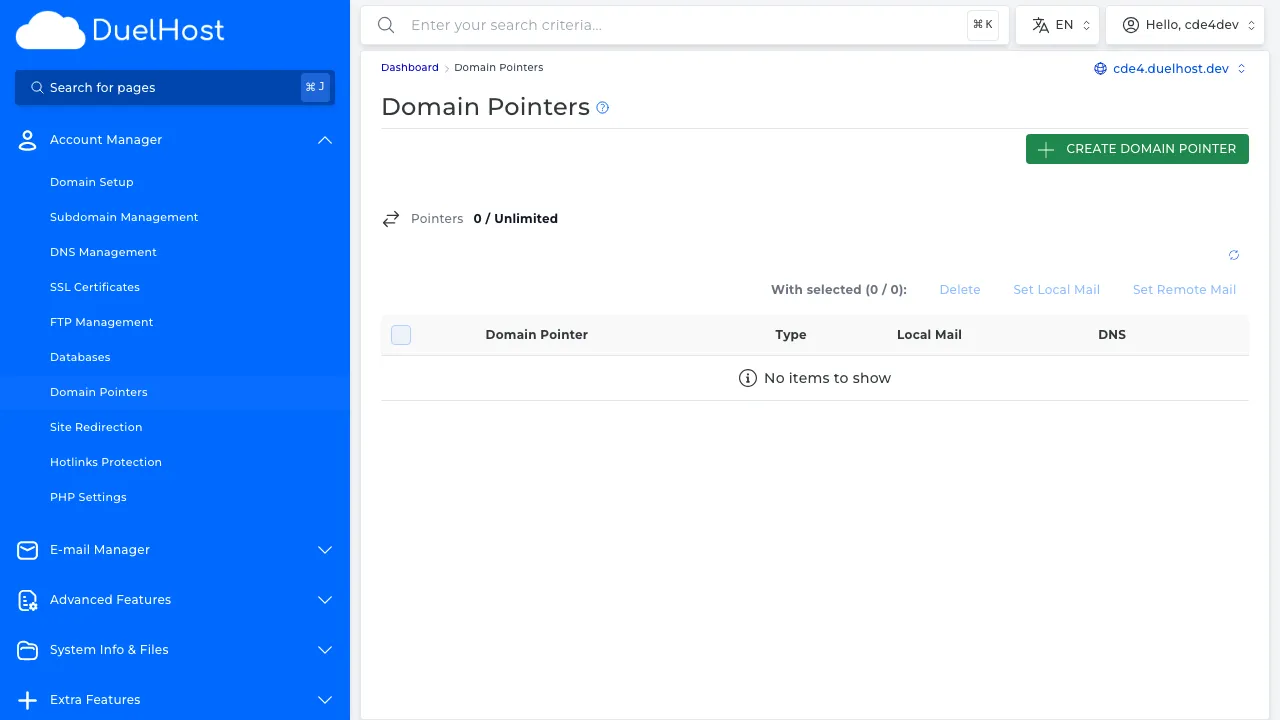The image size is (1280, 720).
Task: Expand the E-mail Manager section
Action: (x=324, y=550)
